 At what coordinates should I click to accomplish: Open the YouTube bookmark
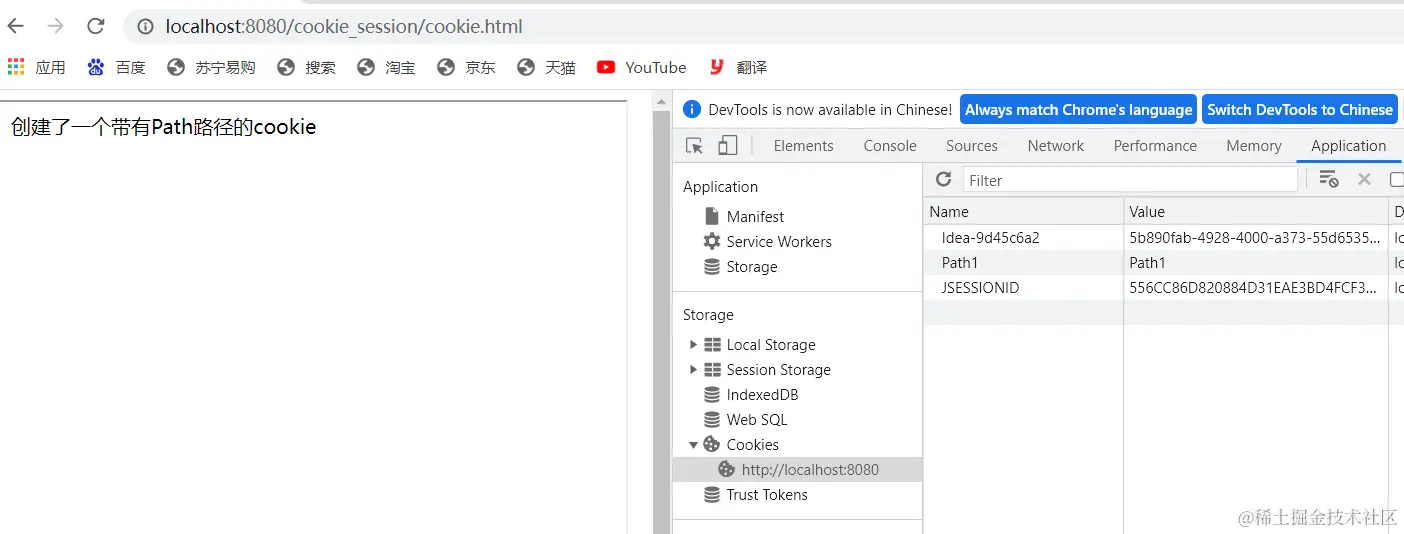pos(641,67)
